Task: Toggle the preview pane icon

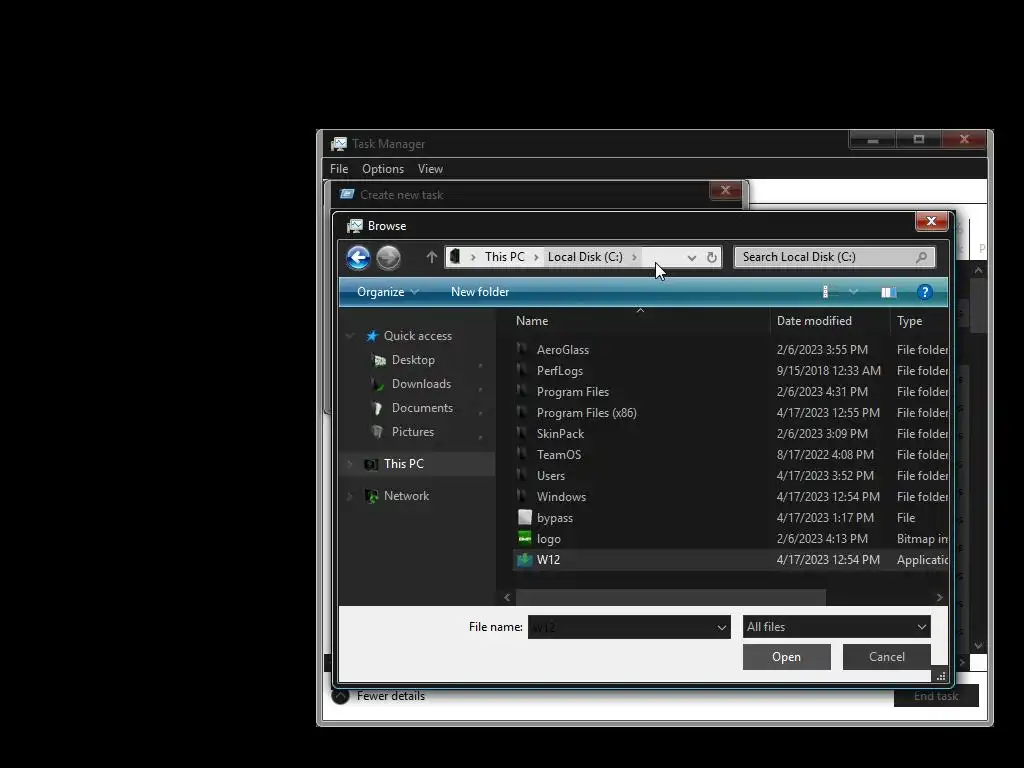Action: pyautogui.click(x=888, y=292)
